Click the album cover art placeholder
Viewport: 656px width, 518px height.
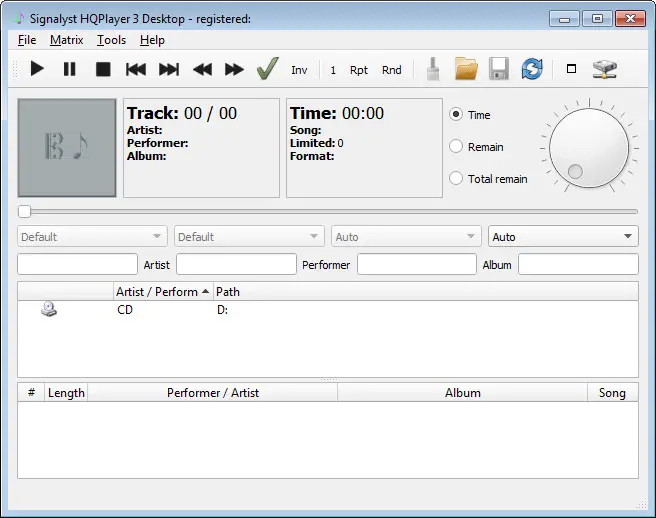67,148
